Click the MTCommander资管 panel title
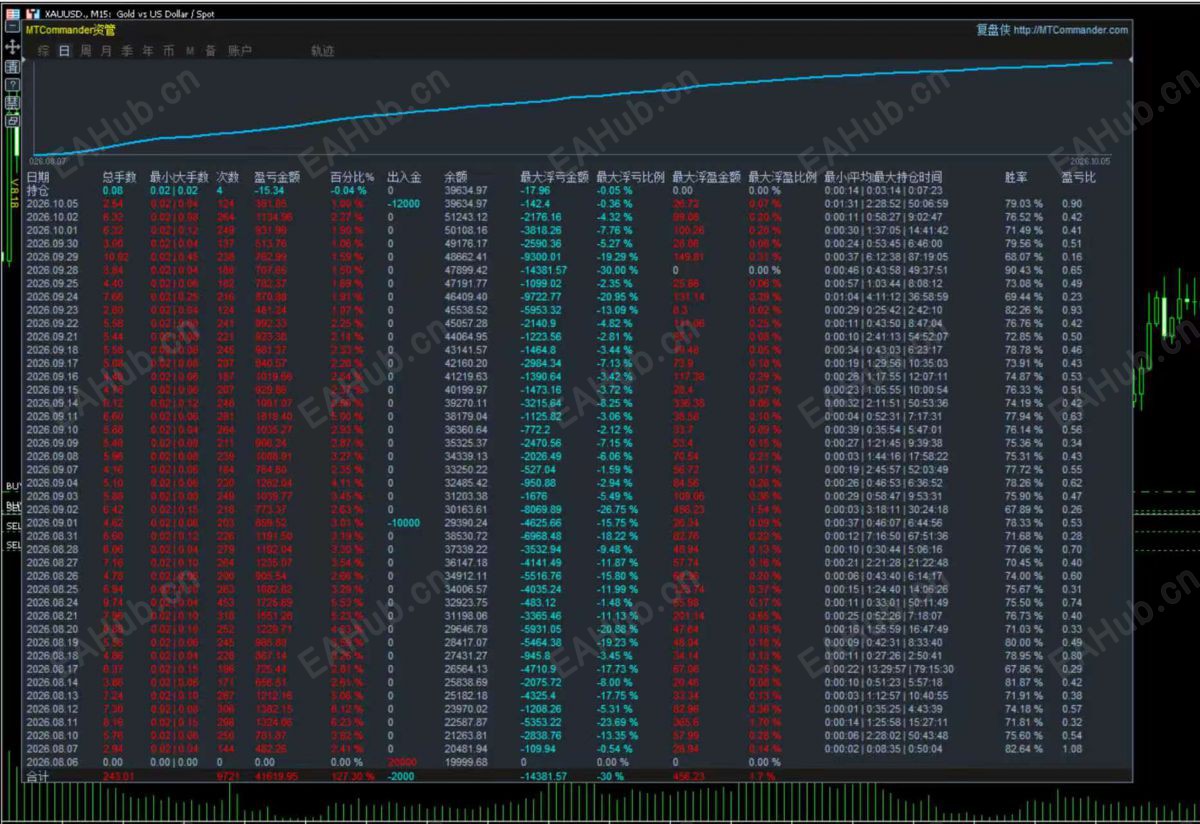This screenshot has width=1200, height=824. pos(70,30)
